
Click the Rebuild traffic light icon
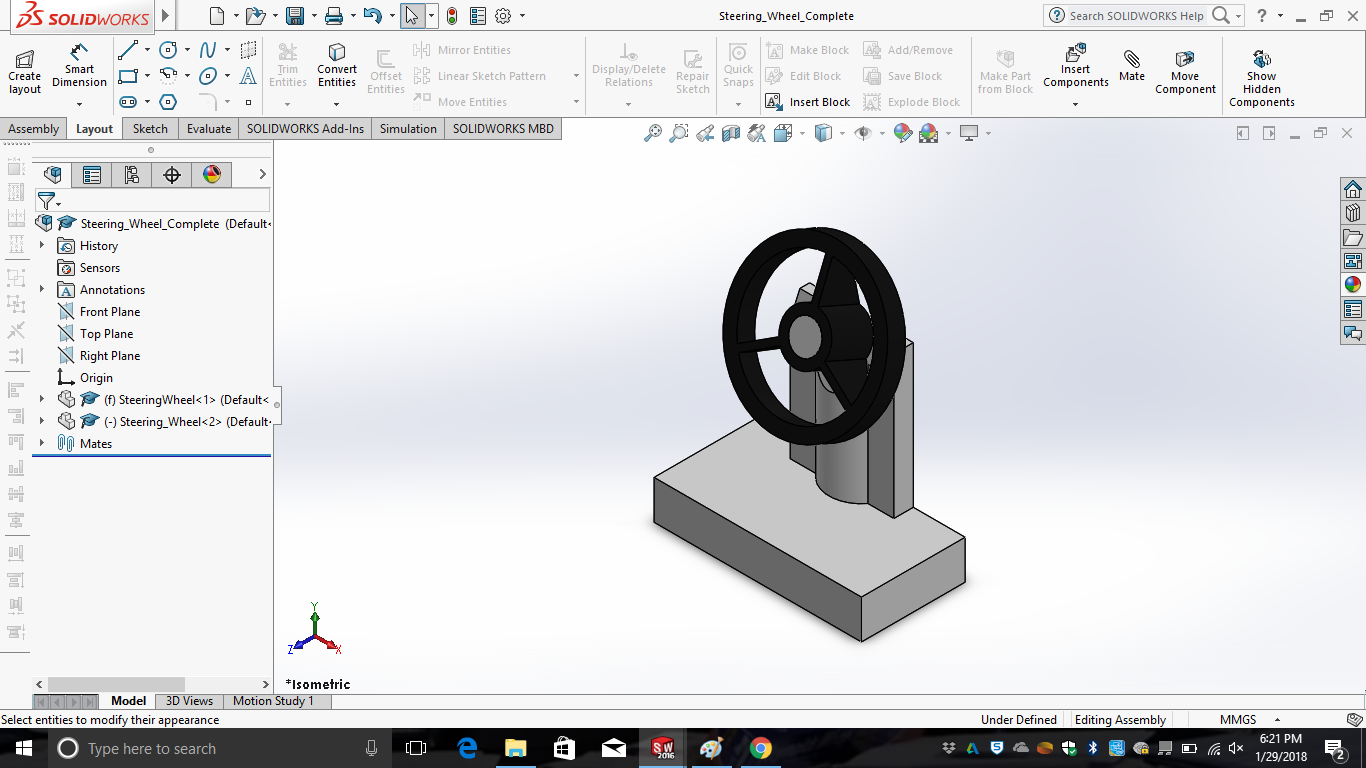coord(452,16)
